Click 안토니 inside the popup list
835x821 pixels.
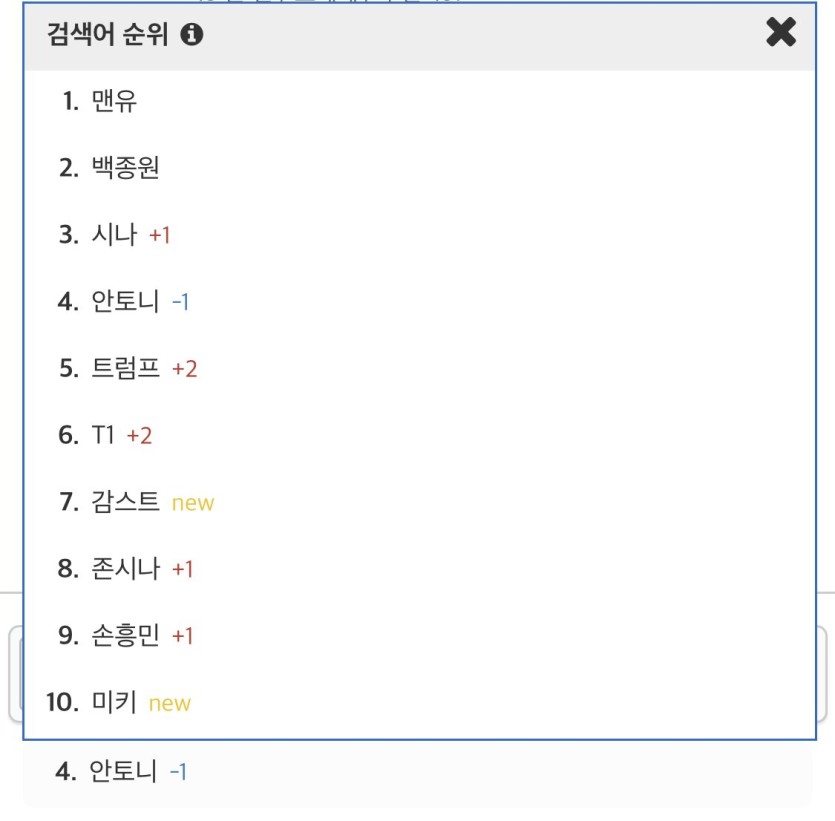tap(125, 301)
